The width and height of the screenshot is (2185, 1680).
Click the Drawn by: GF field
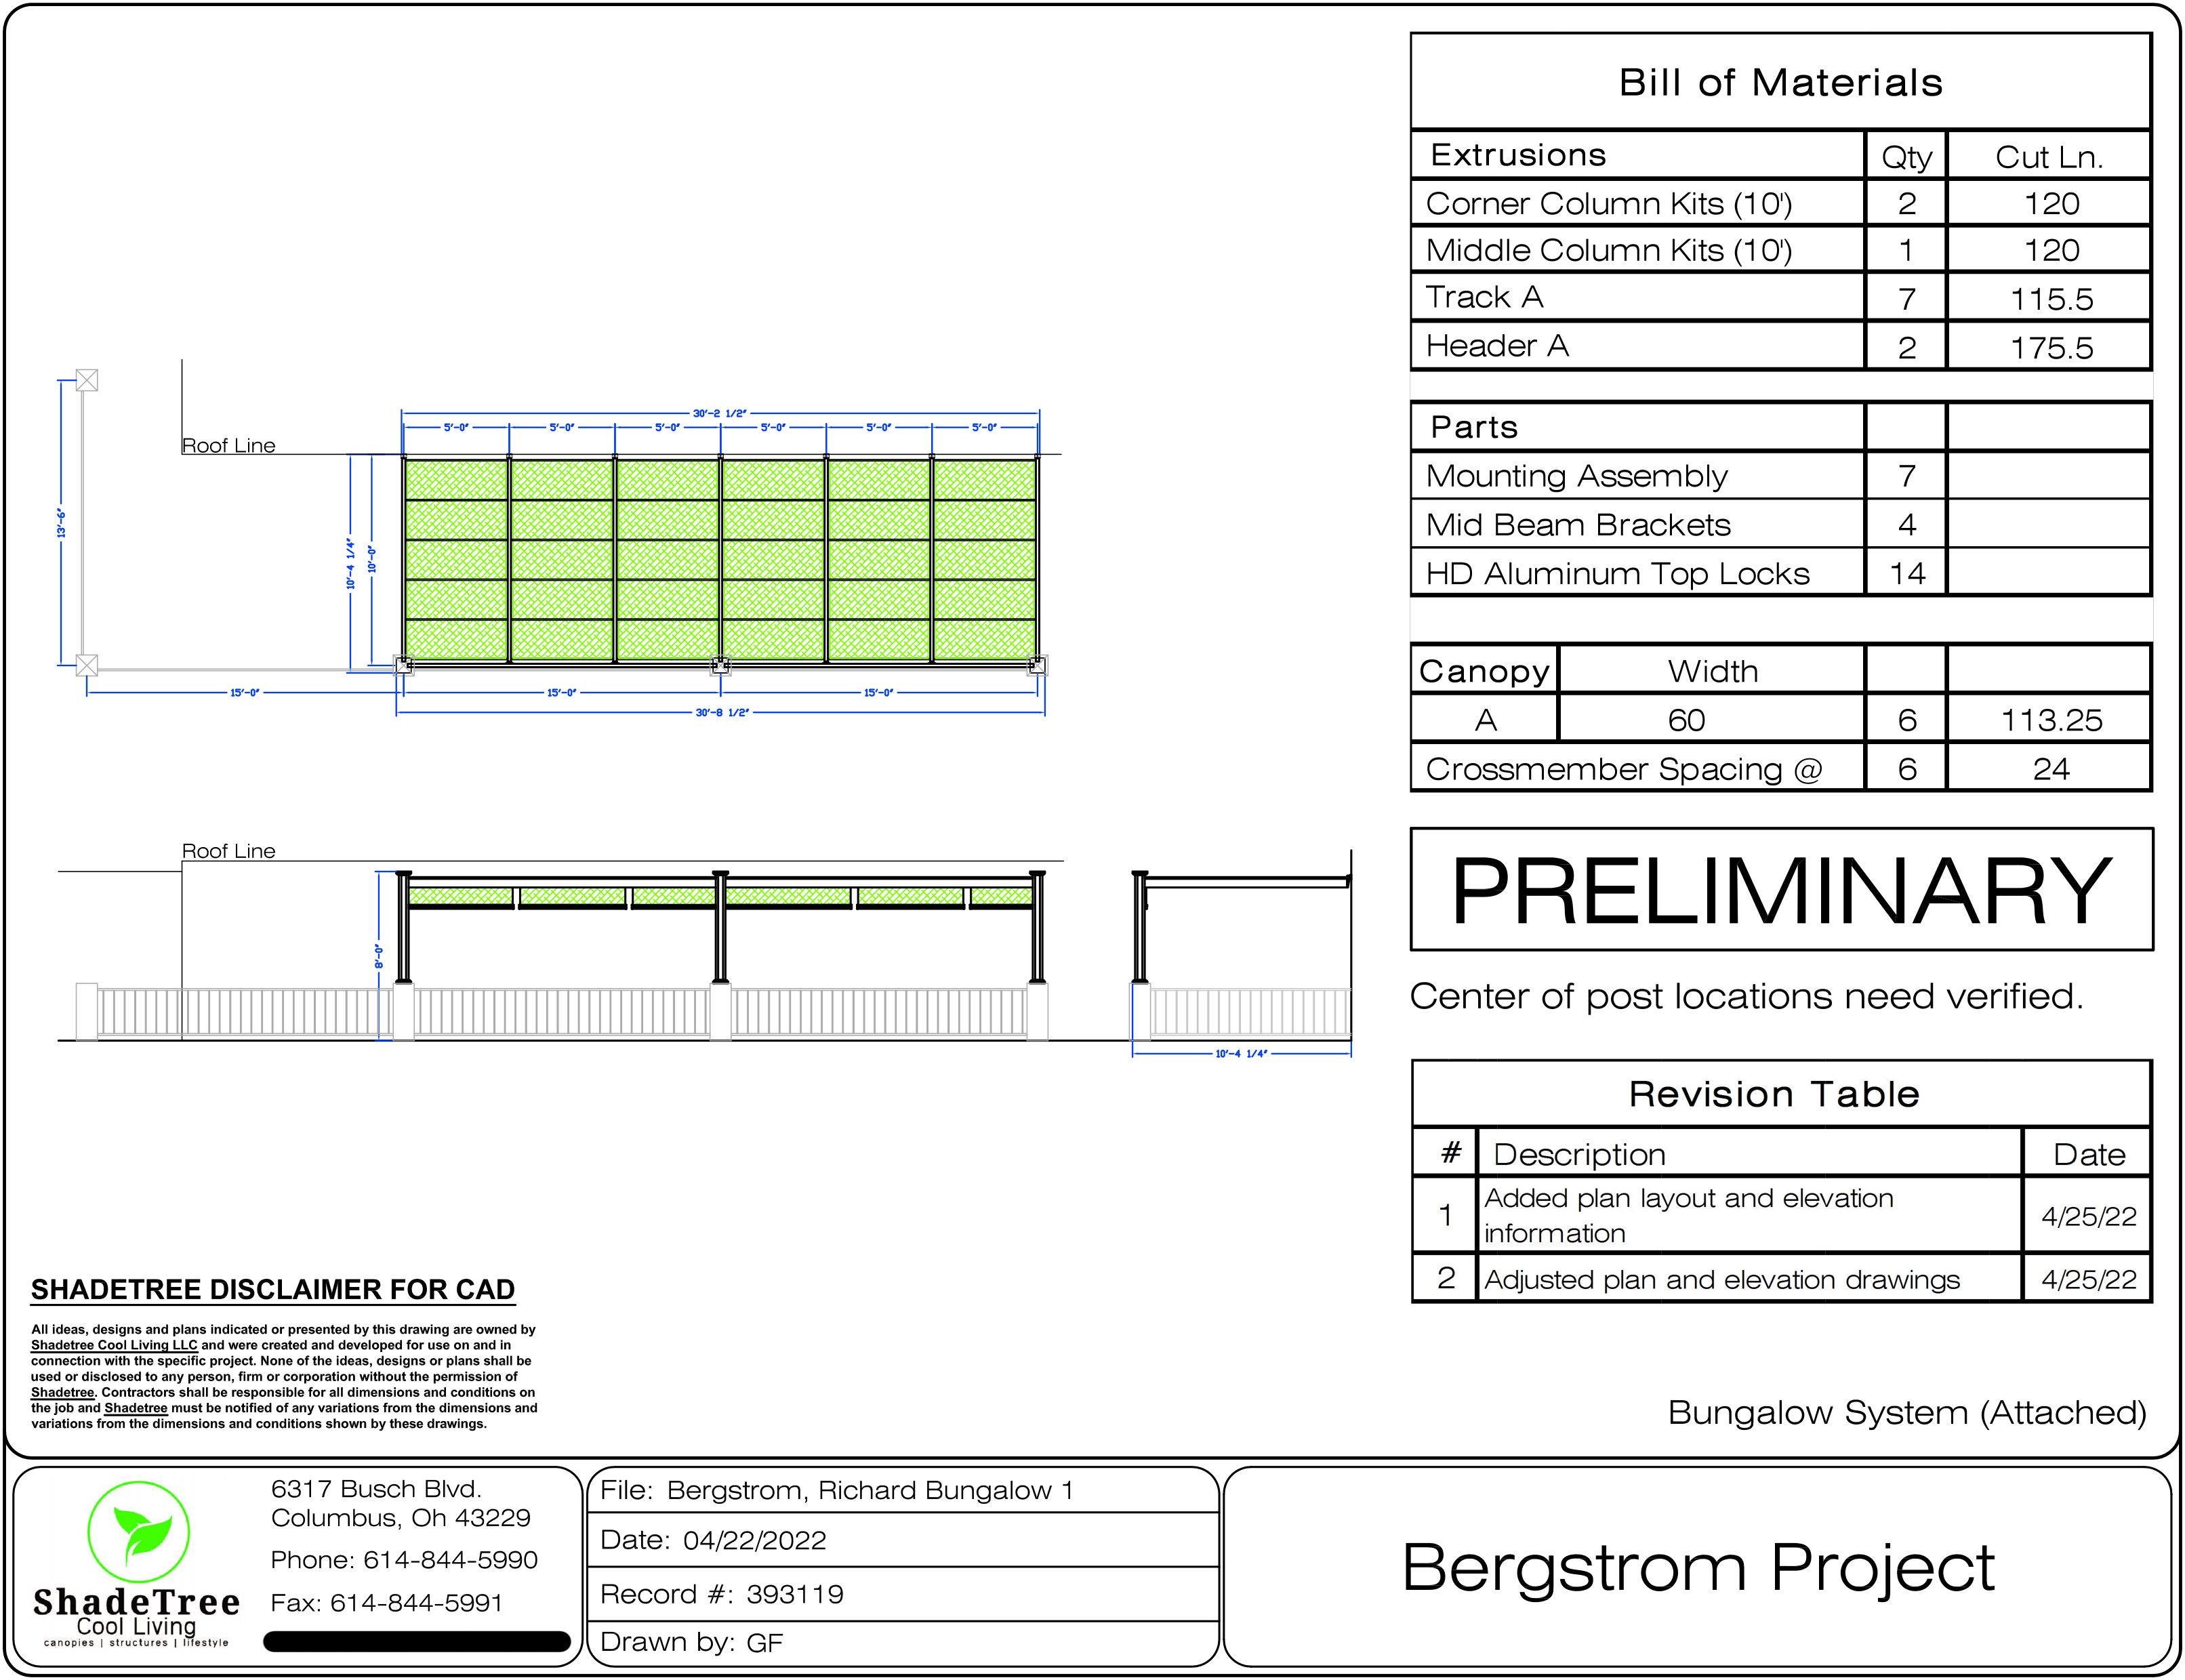click(x=902, y=1643)
